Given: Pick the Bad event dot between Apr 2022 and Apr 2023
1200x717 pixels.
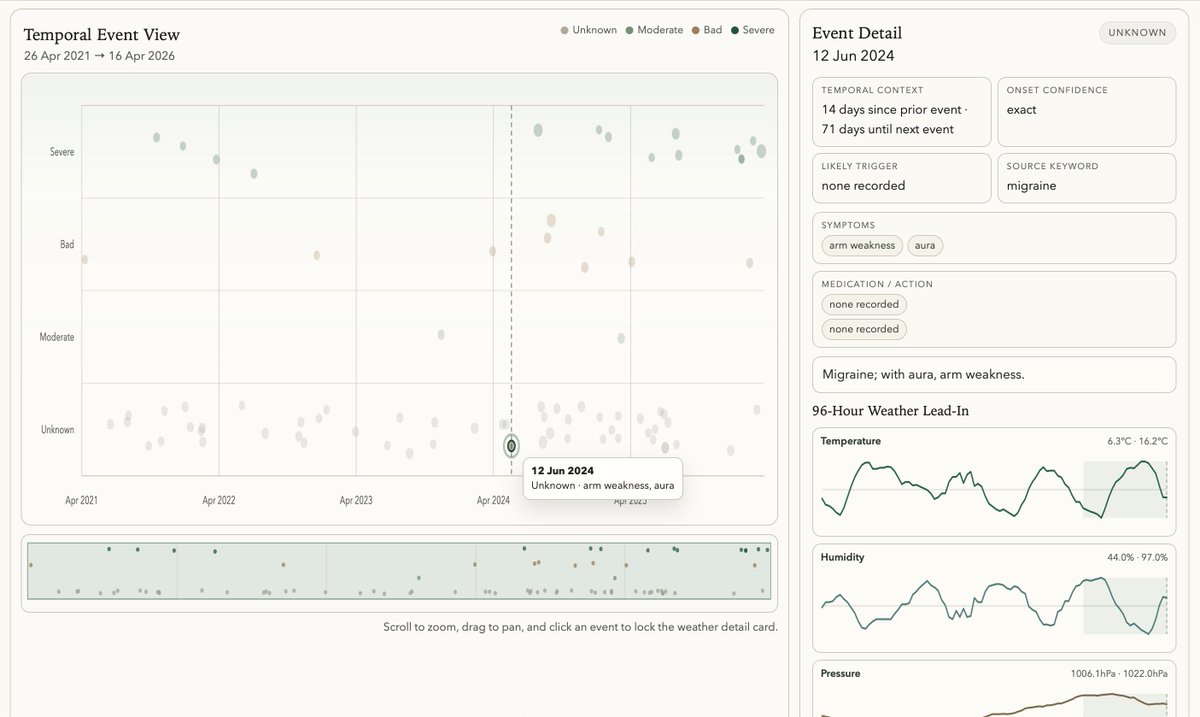Looking at the screenshot, I should (317, 255).
